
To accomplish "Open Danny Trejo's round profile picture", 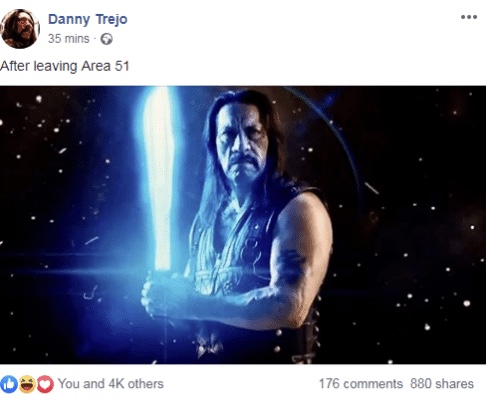I will tap(20, 29).
